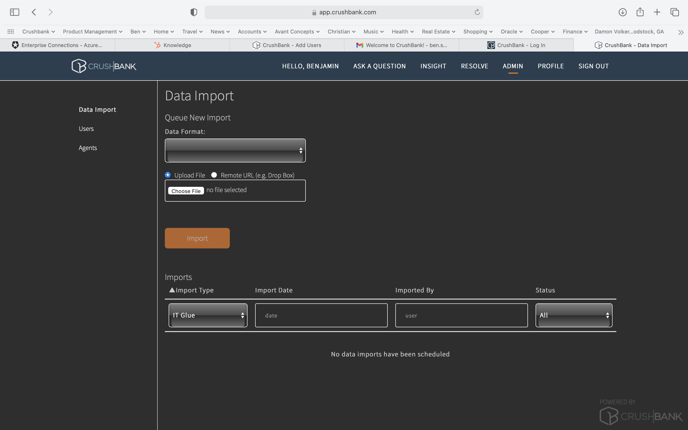Select the Remote URL radio button
Screen dimensions: 688x430
pyautogui.click(x=214, y=175)
